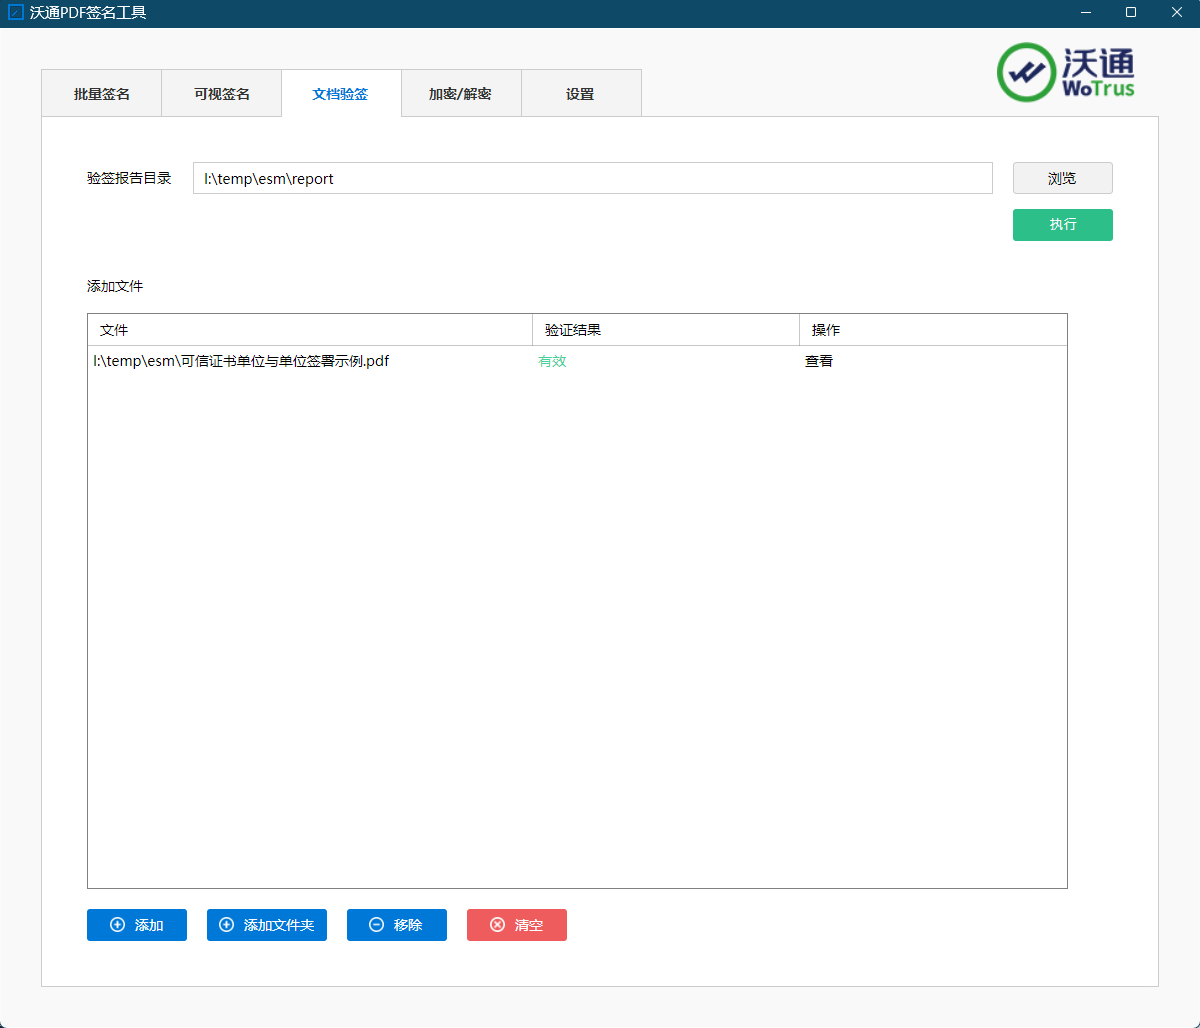
Task: Click the 操作 column header
Action: click(932, 330)
